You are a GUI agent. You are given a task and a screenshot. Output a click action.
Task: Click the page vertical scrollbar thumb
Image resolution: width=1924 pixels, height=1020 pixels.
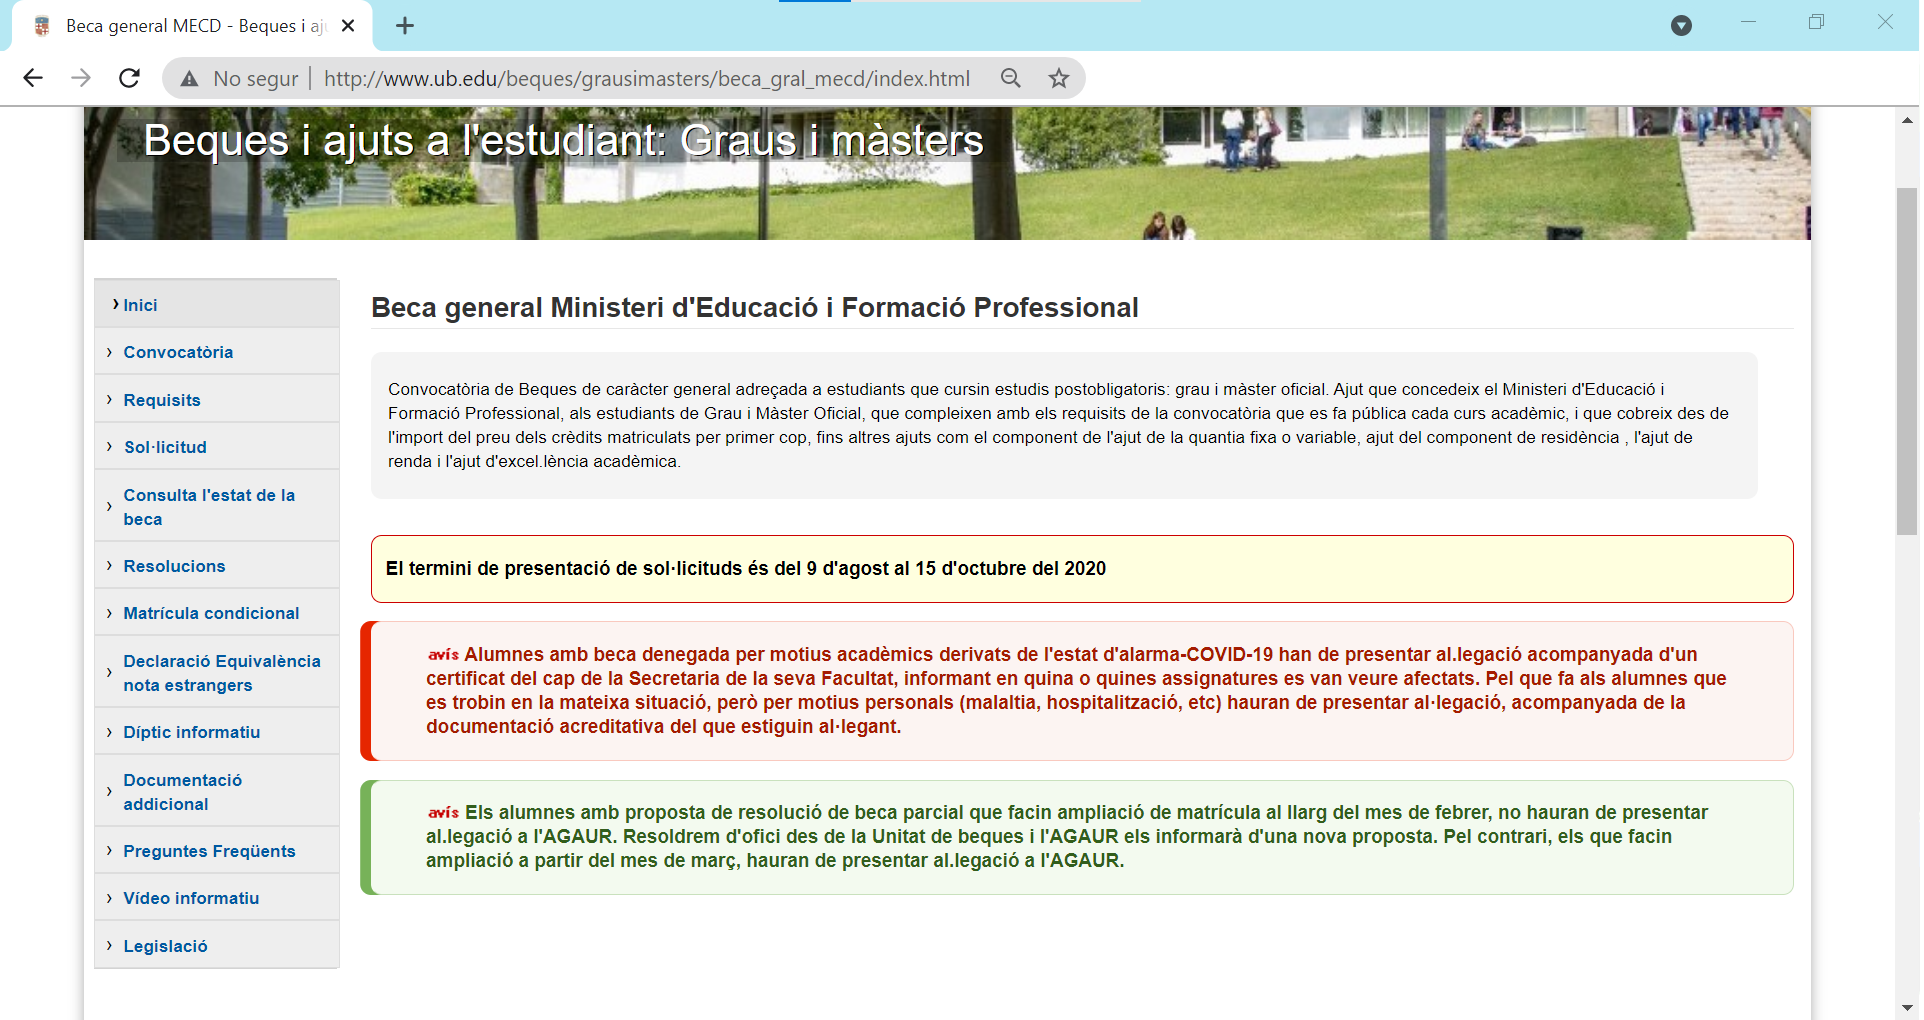(1906, 360)
